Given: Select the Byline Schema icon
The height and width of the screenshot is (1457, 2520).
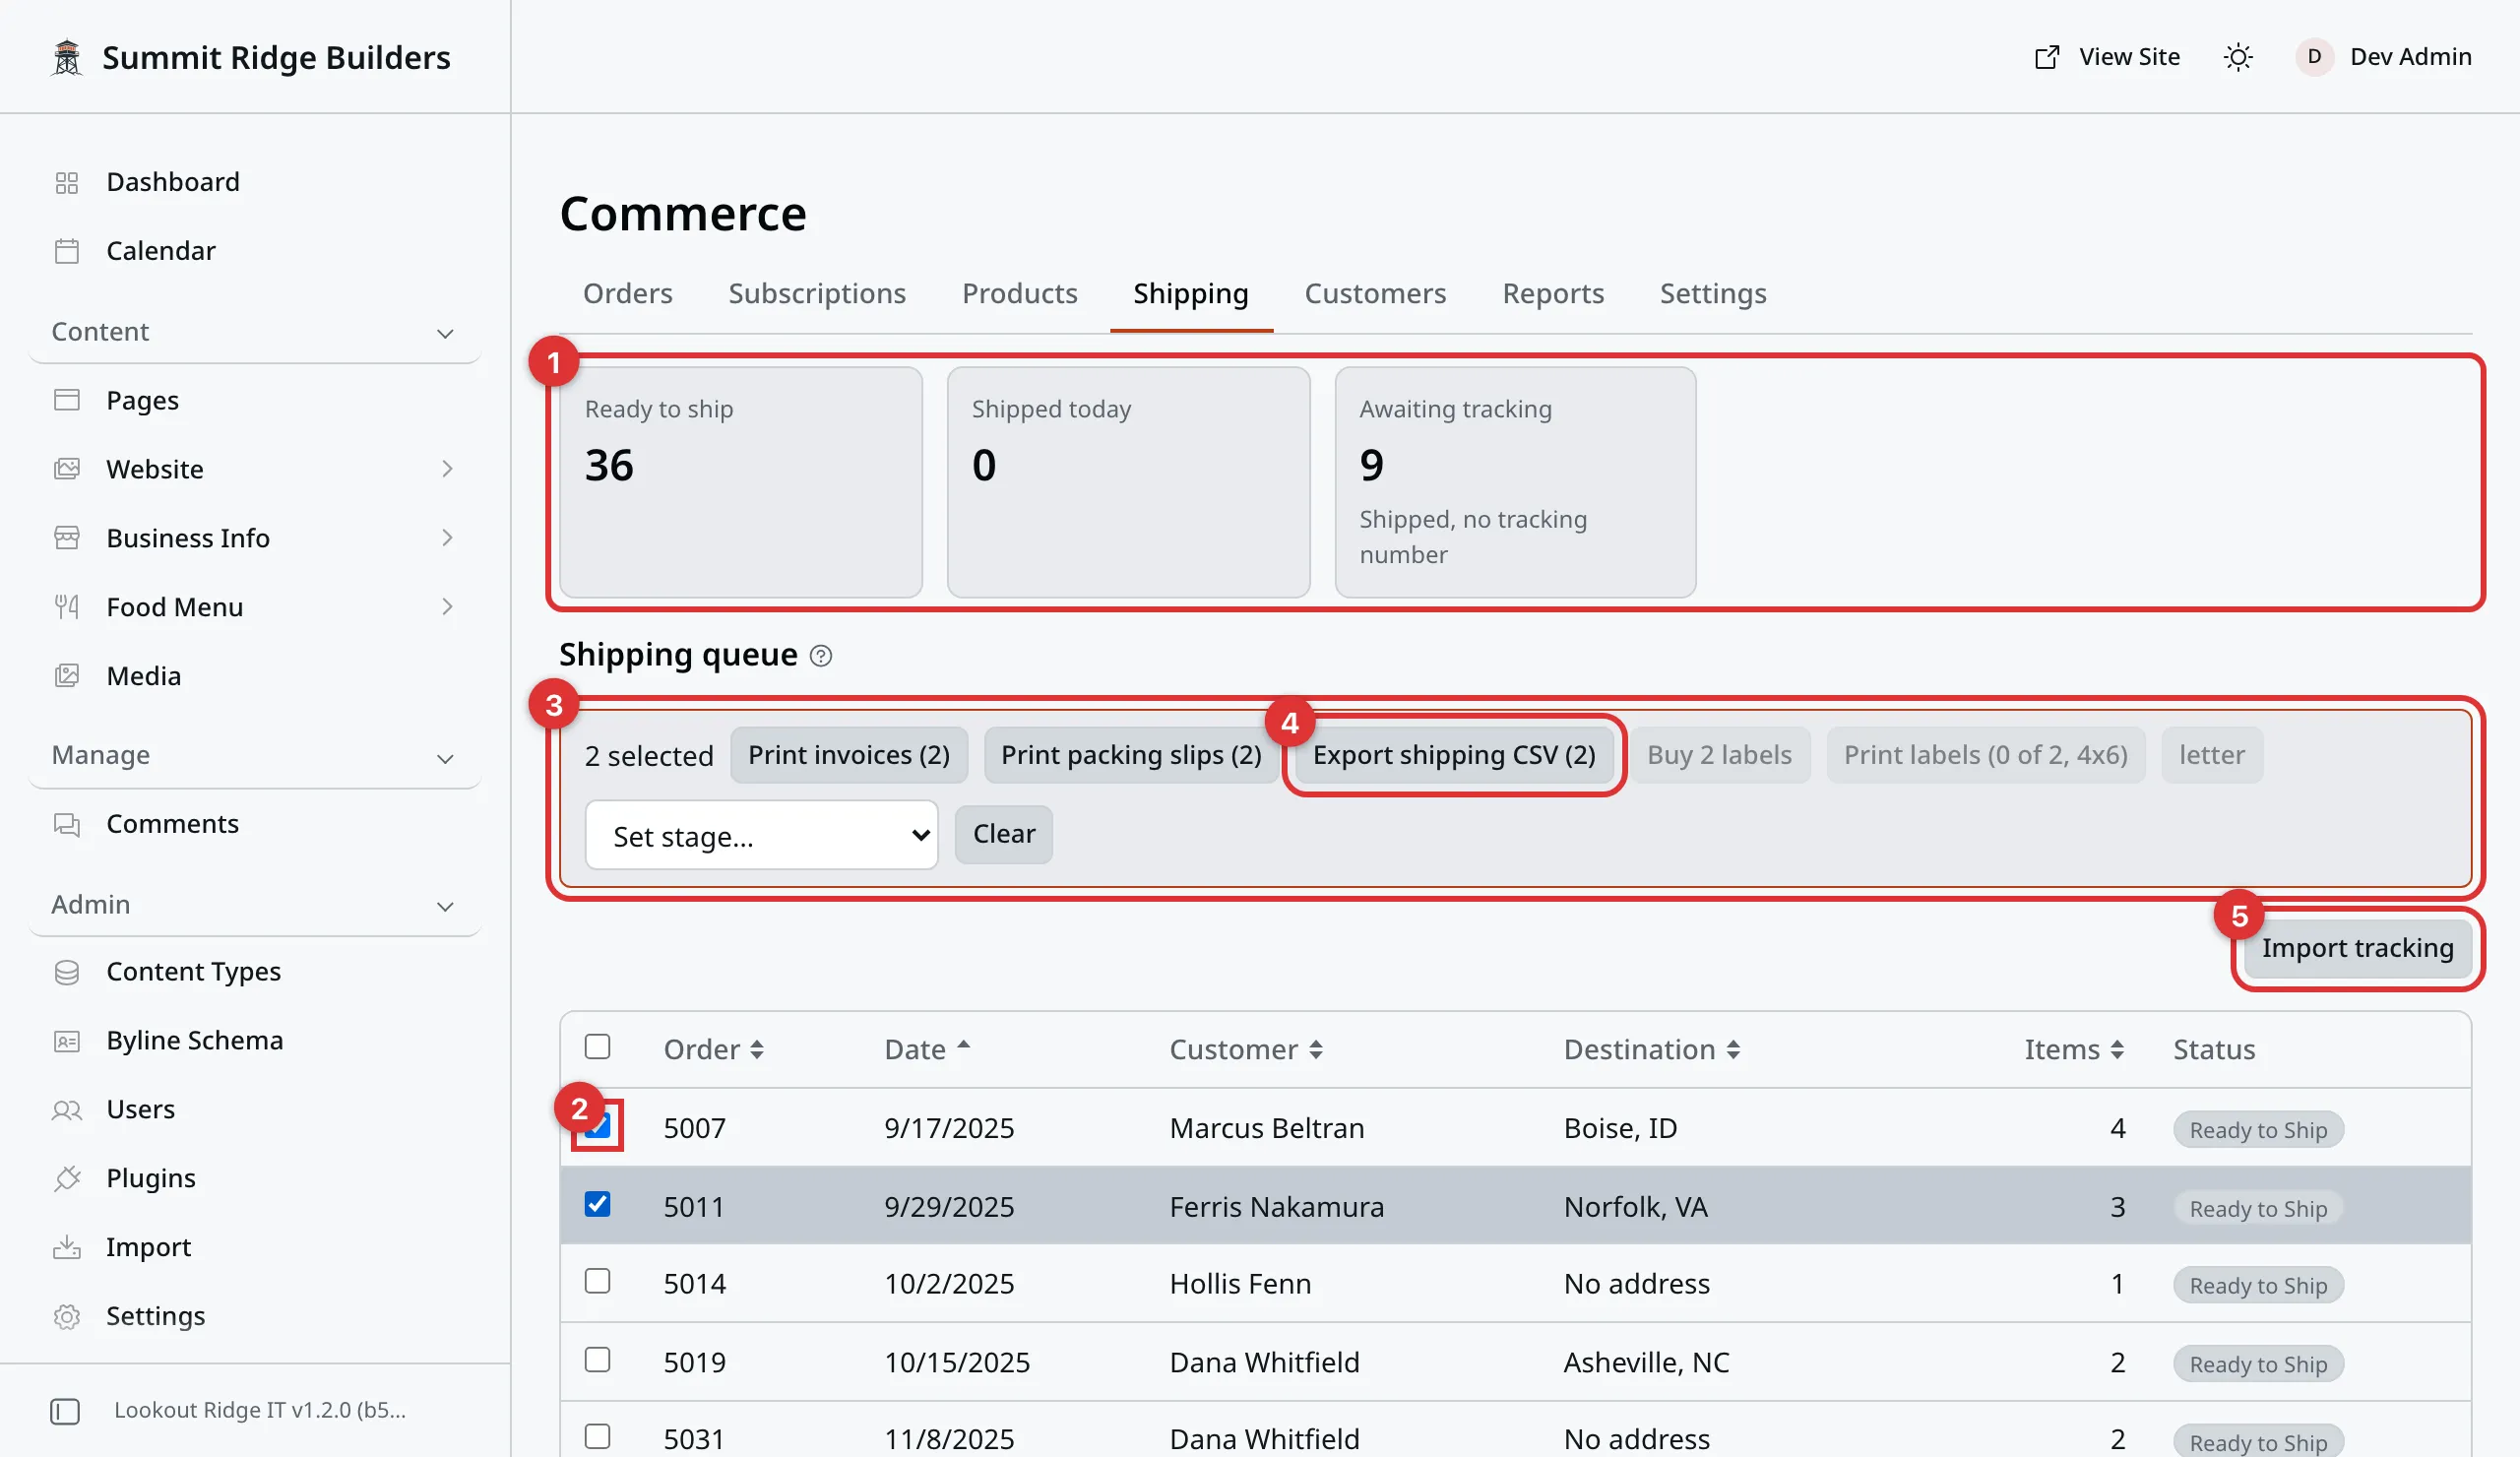Looking at the screenshot, I should coord(67,1041).
